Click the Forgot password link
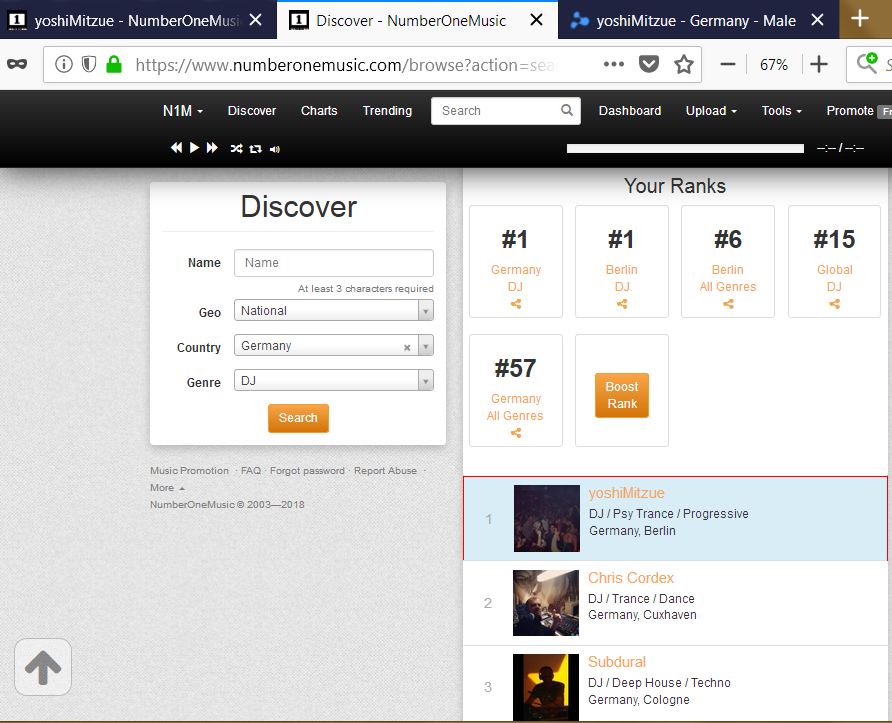 307,471
